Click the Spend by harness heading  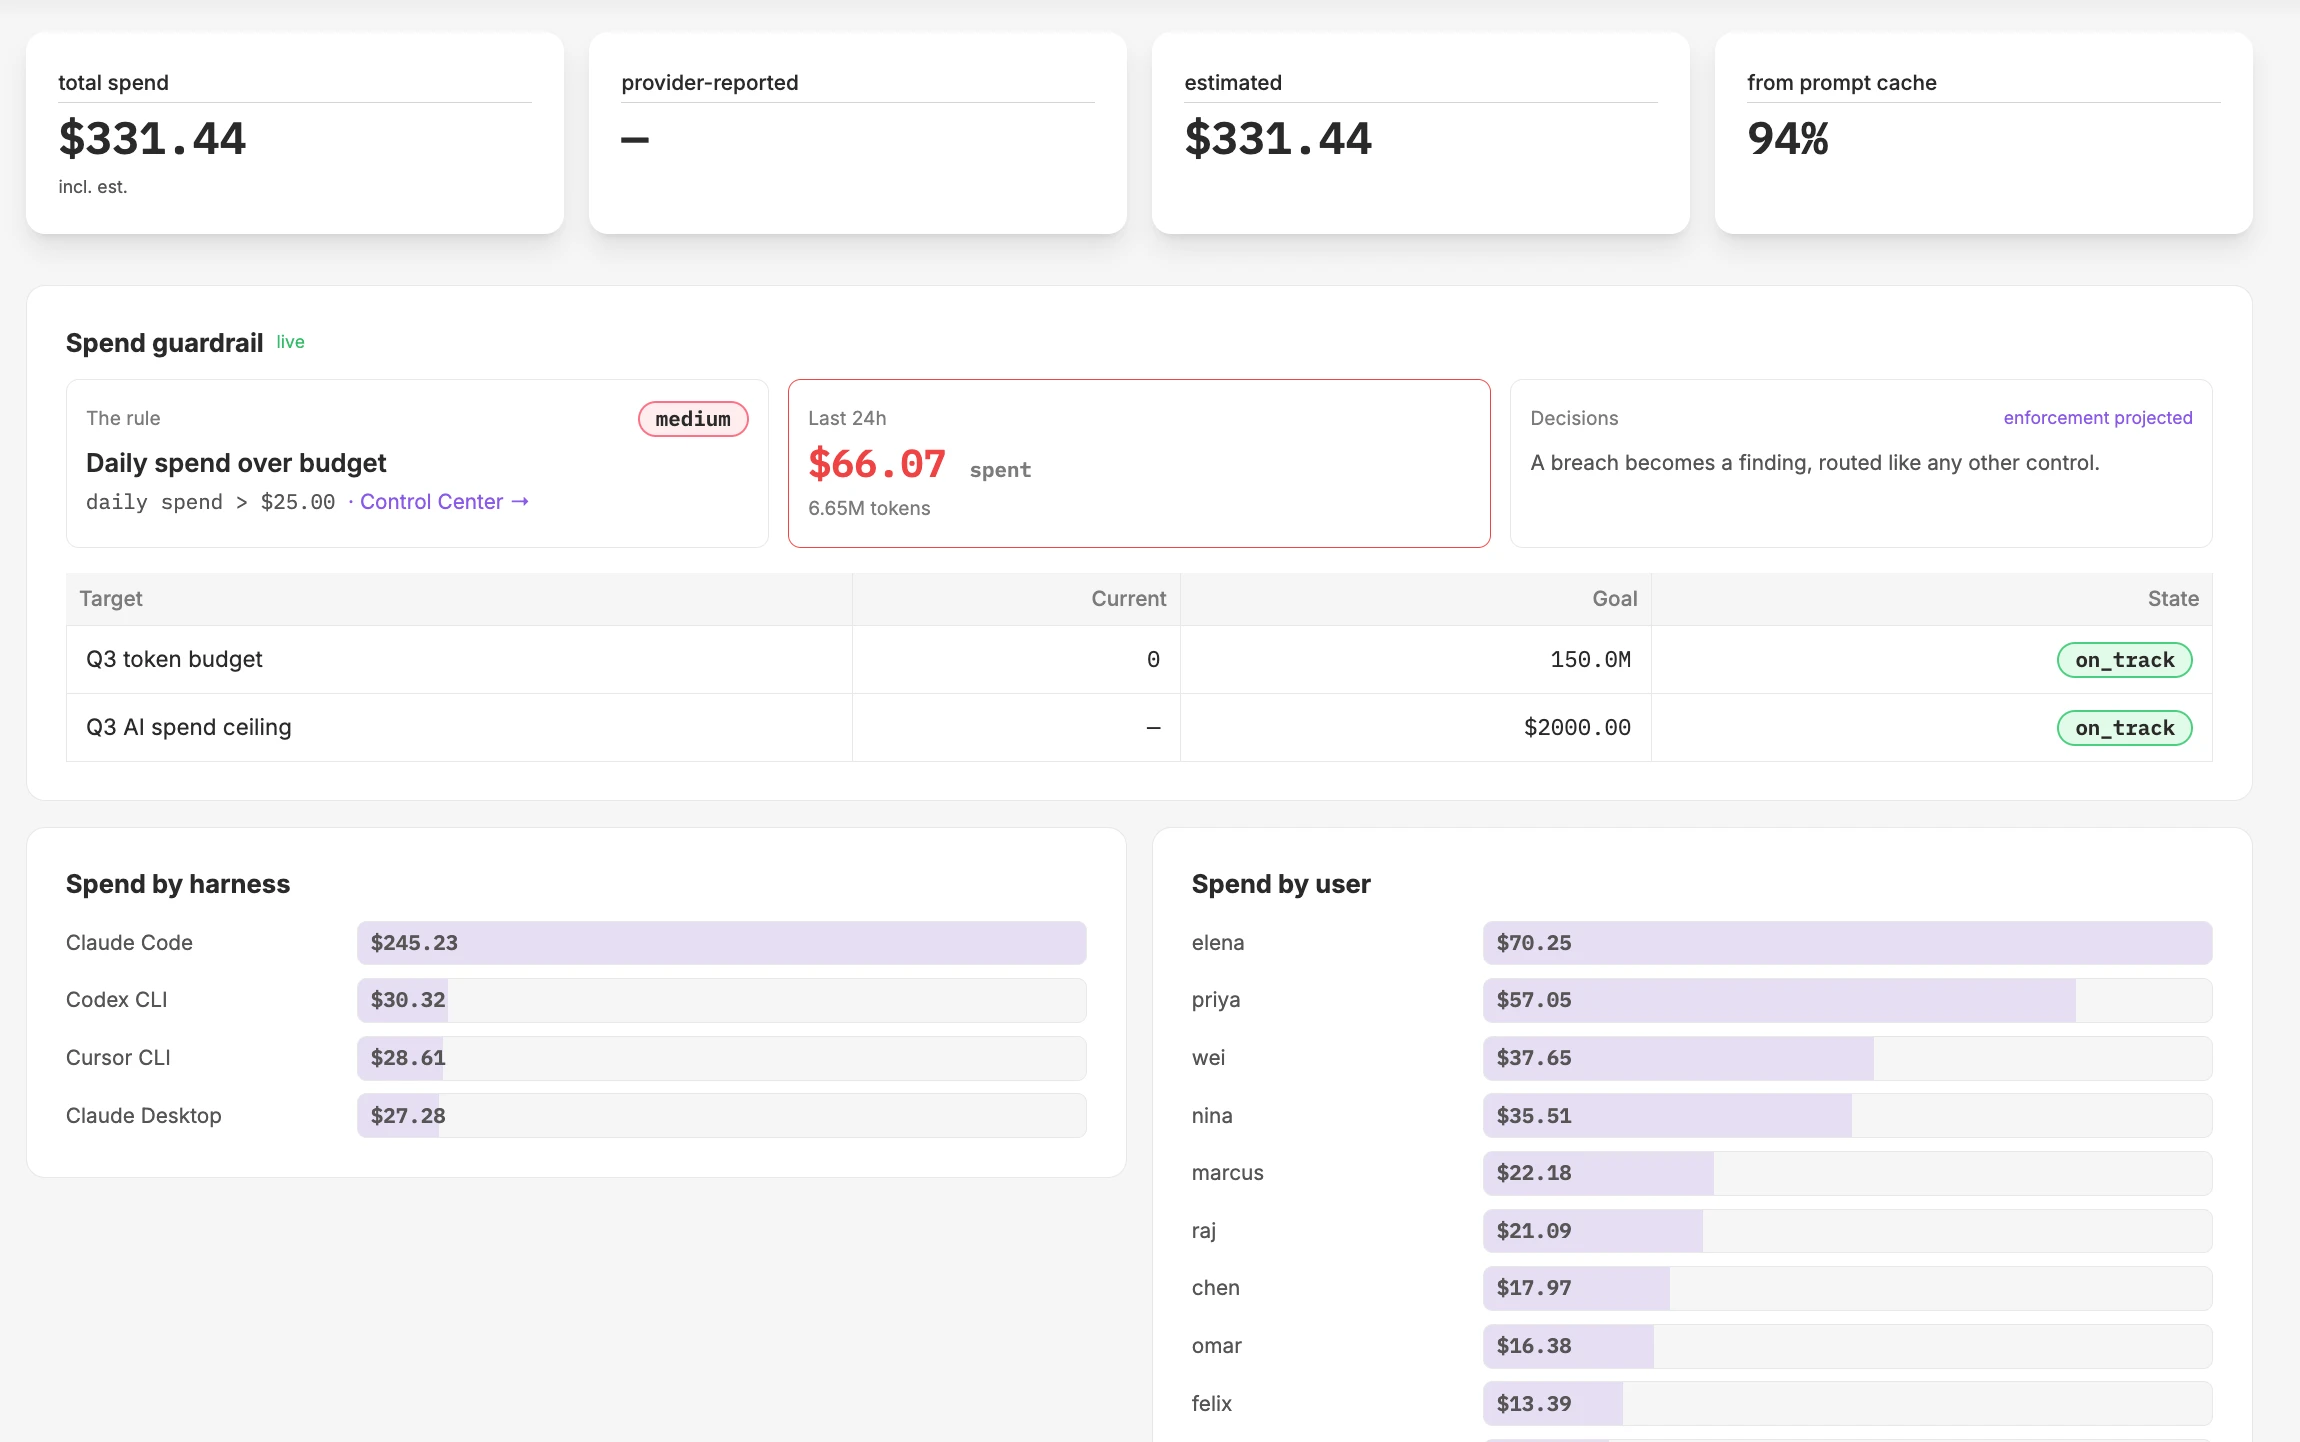pos(178,884)
